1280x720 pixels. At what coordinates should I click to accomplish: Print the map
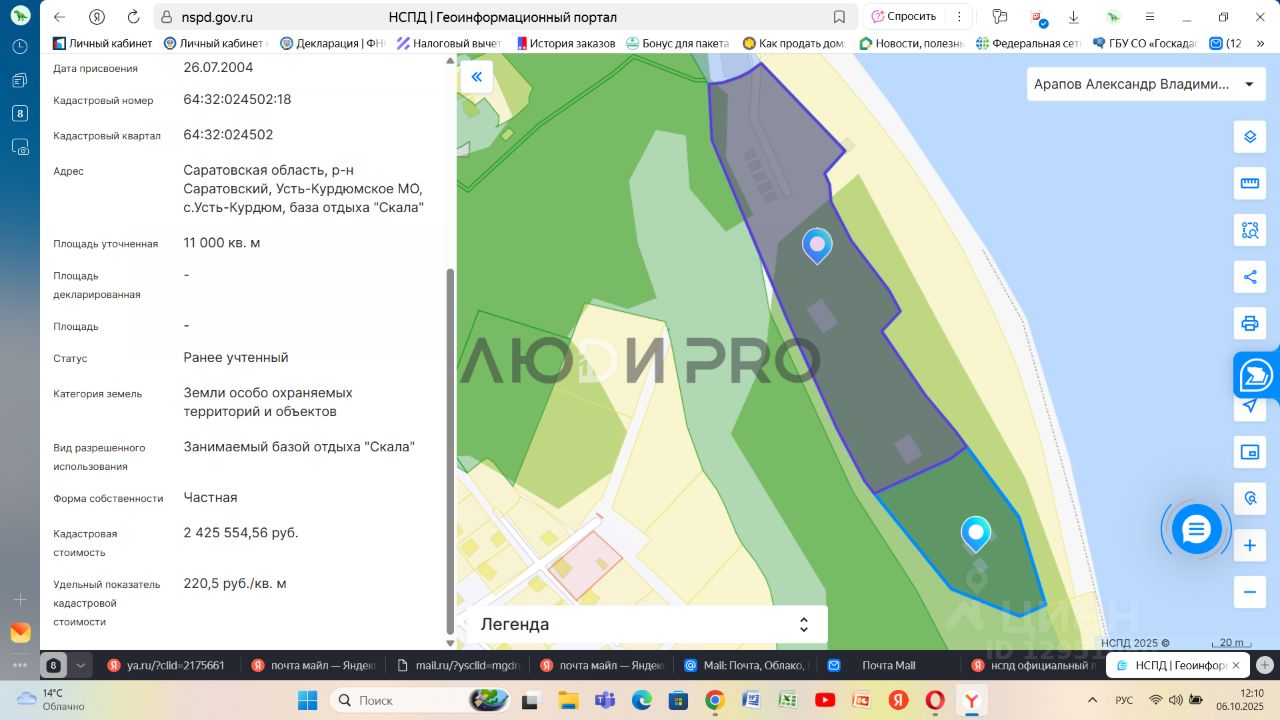(1250, 323)
